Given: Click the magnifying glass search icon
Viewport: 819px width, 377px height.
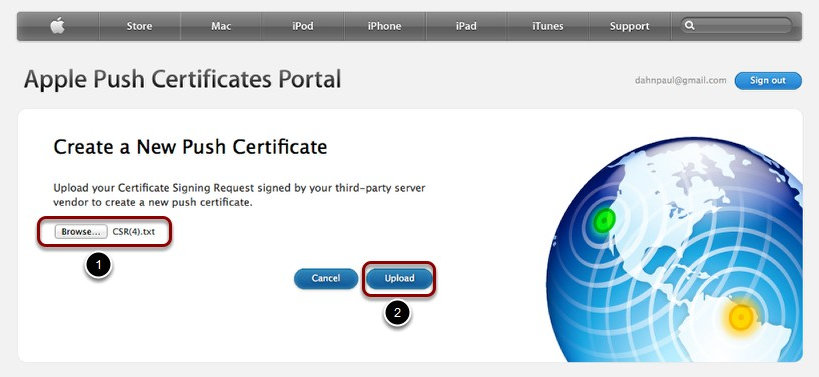Looking at the screenshot, I should point(689,26).
